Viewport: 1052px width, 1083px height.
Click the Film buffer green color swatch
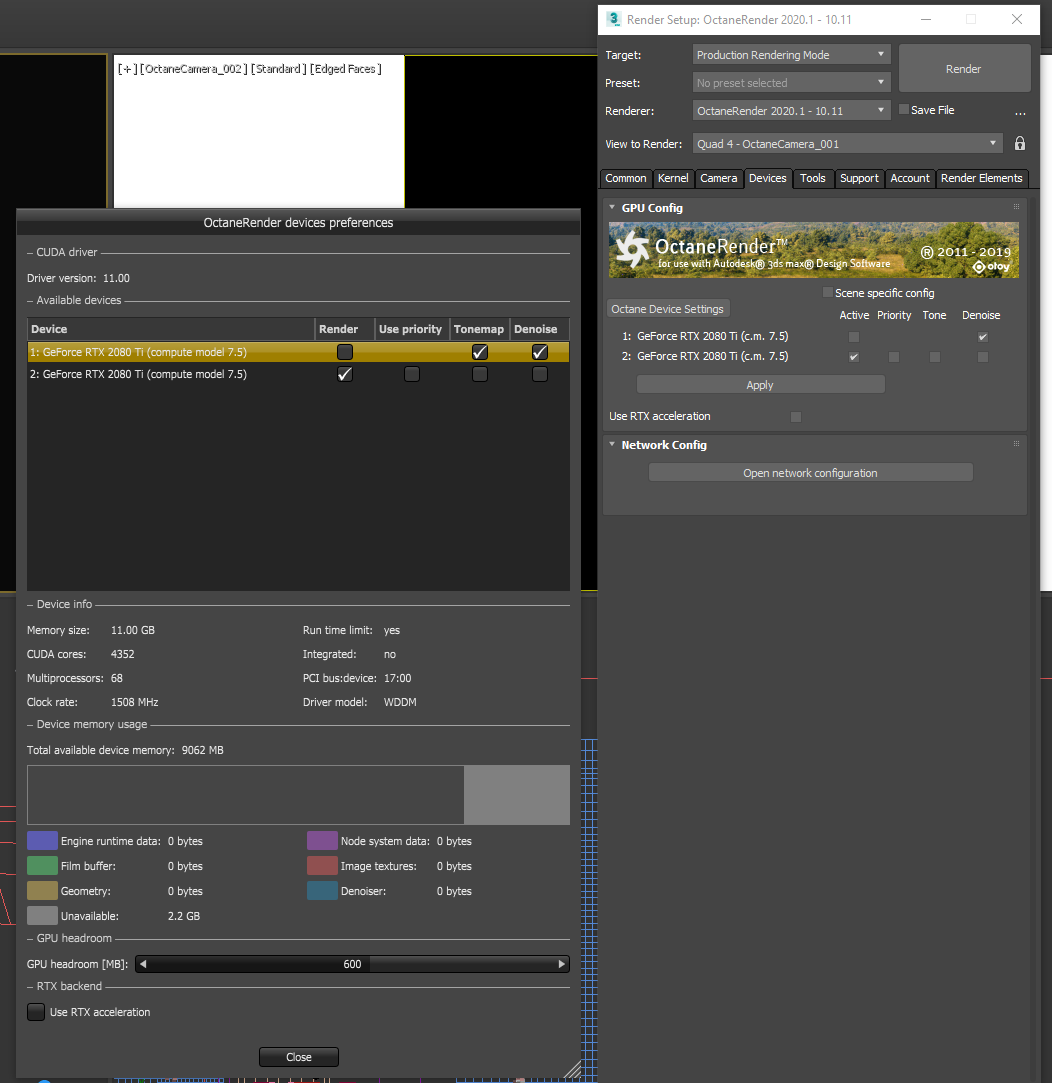[x=42, y=865]
